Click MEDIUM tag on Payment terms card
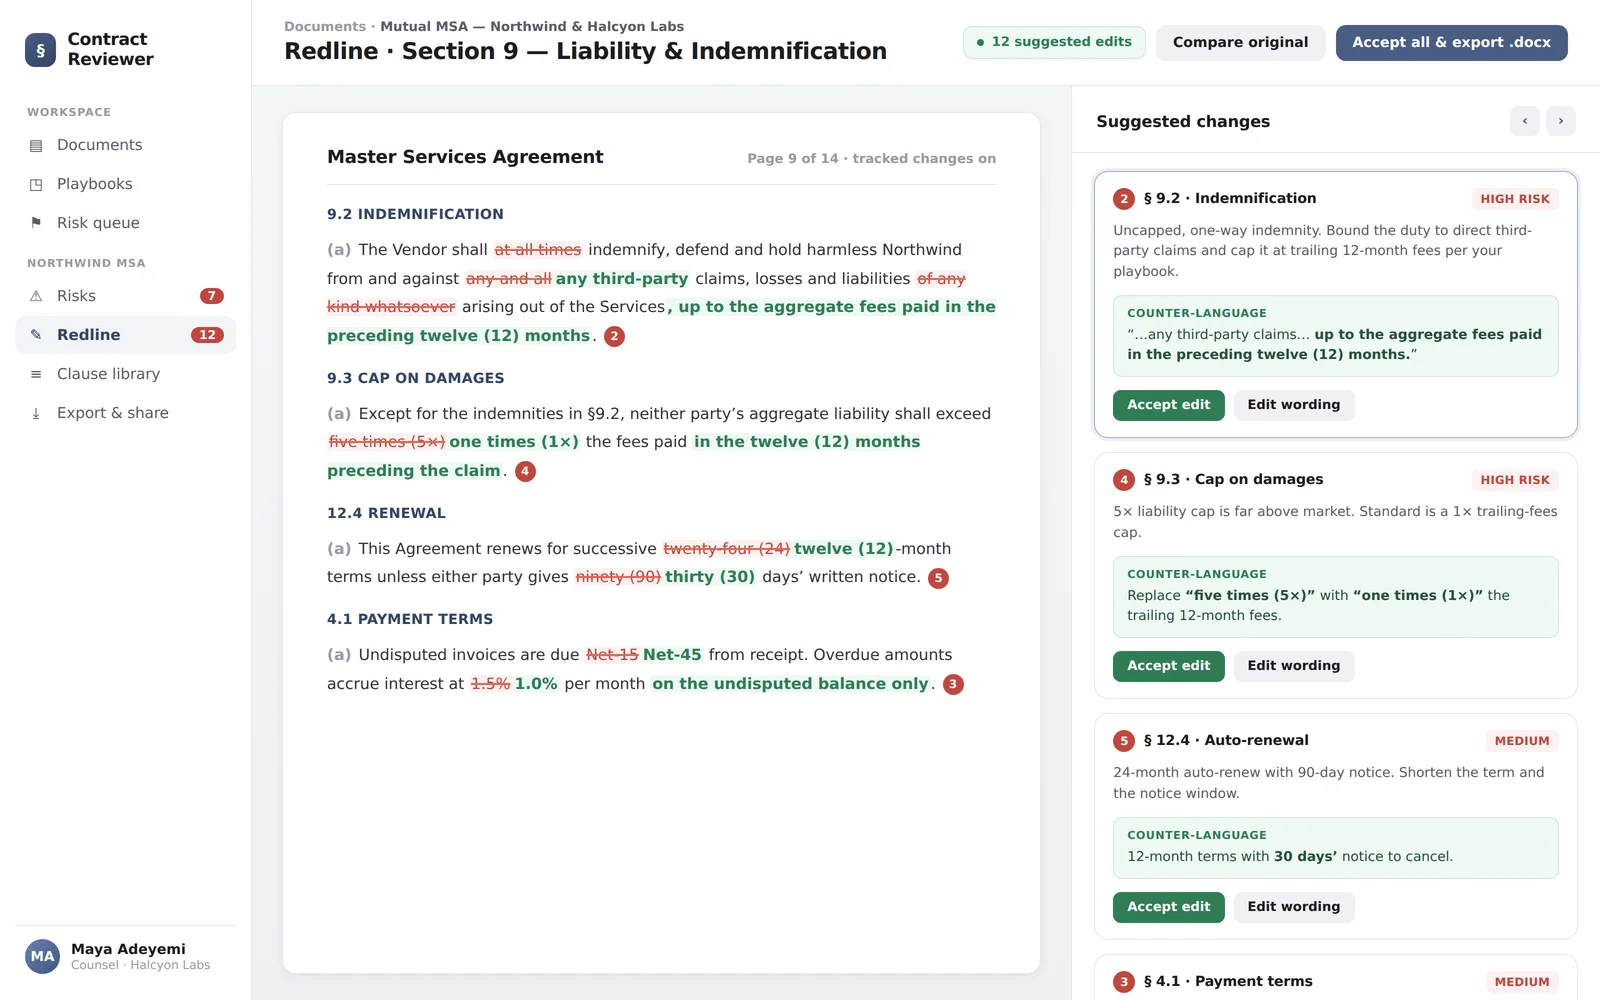Screen dimensions: 1600x1000 point(1521,982)
